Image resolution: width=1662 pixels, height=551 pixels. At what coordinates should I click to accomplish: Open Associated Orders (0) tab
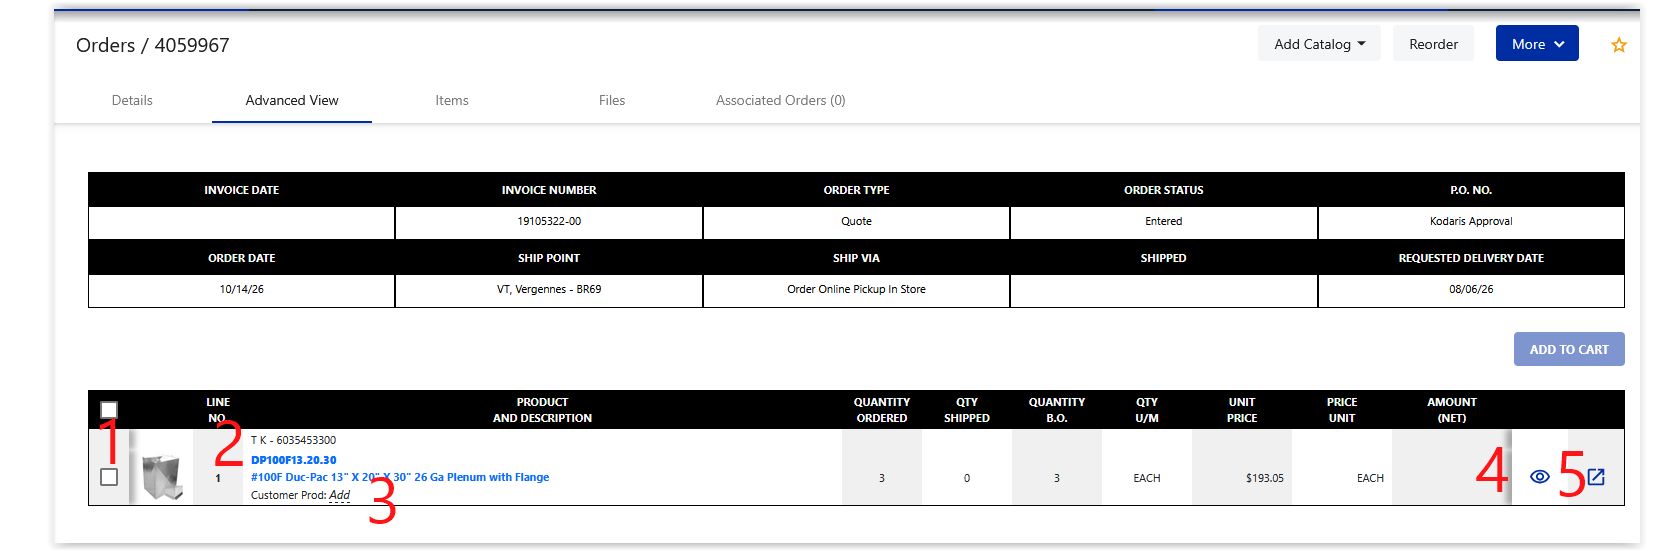point(781,100)
